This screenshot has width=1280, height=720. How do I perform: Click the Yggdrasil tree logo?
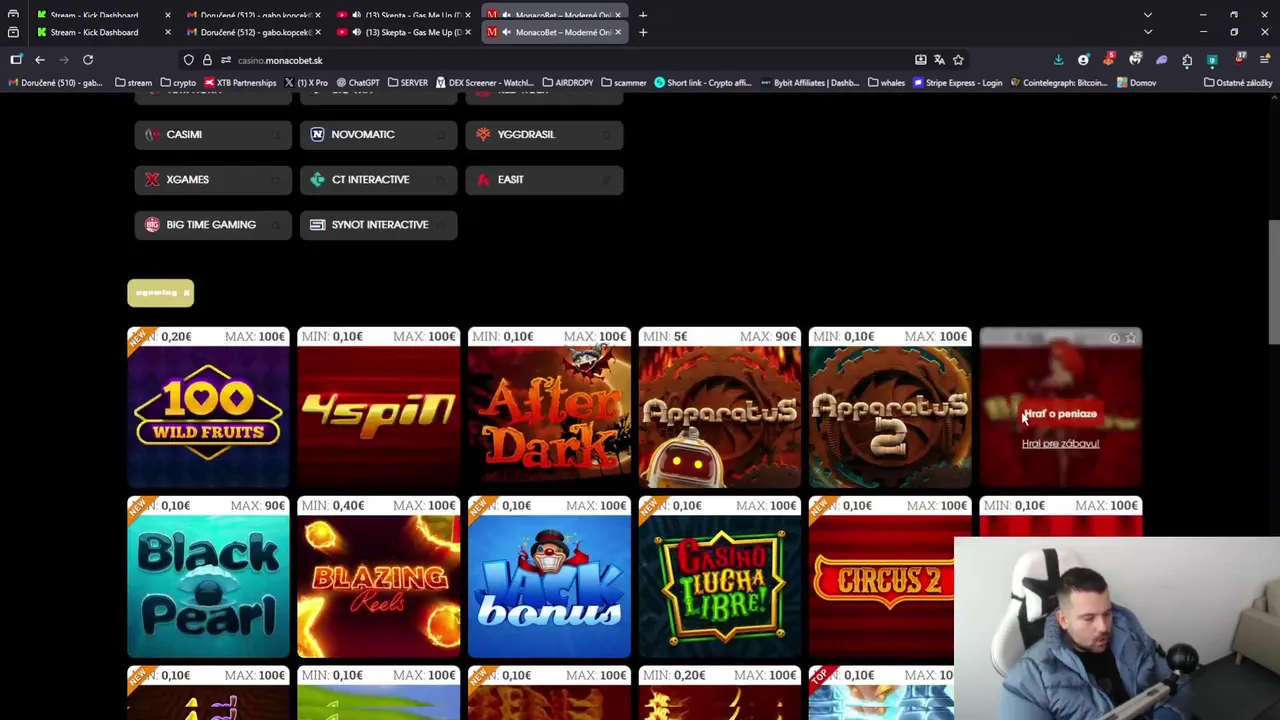[483, 134]
